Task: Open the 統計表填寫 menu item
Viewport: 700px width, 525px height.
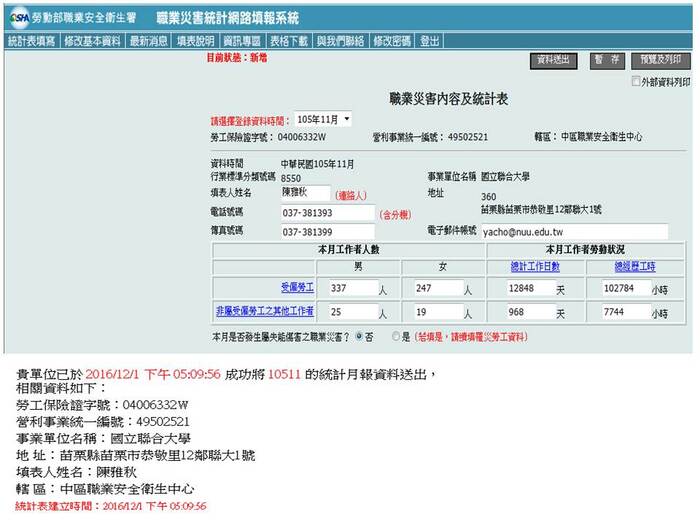Action: [31, 41]
